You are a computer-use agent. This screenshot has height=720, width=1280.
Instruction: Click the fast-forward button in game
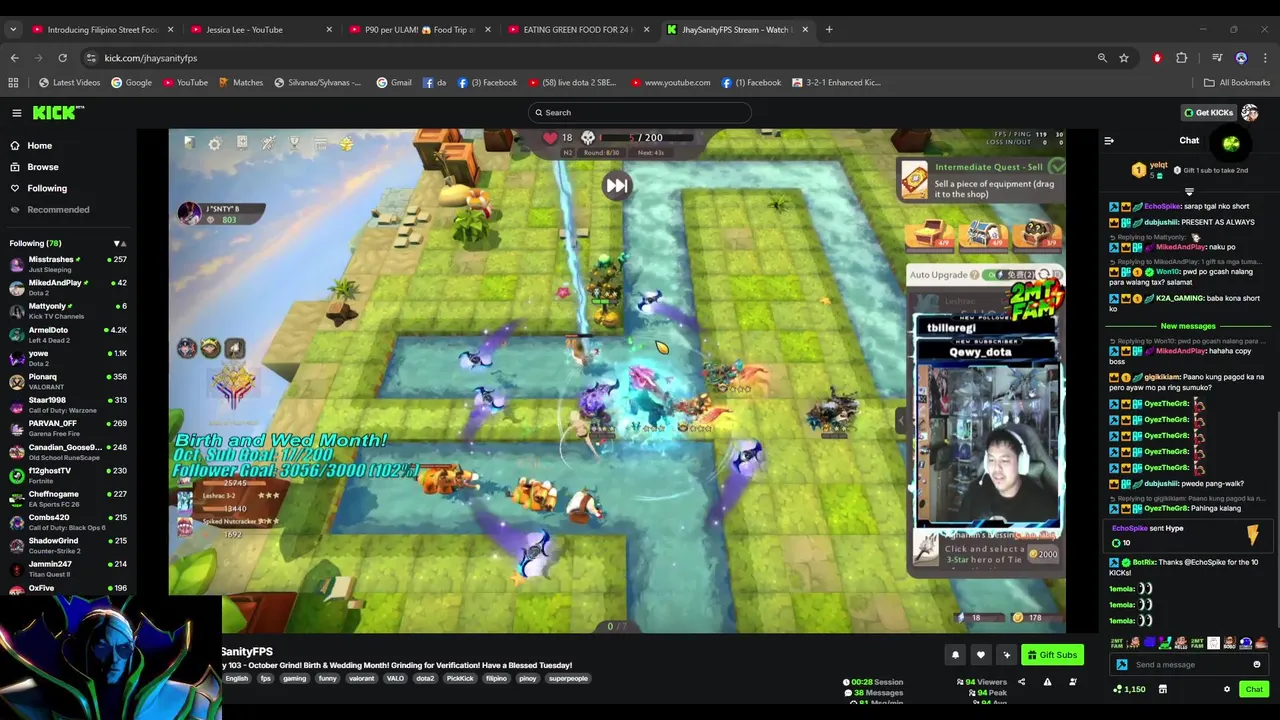pyautogui.click(x=617, y=185)
